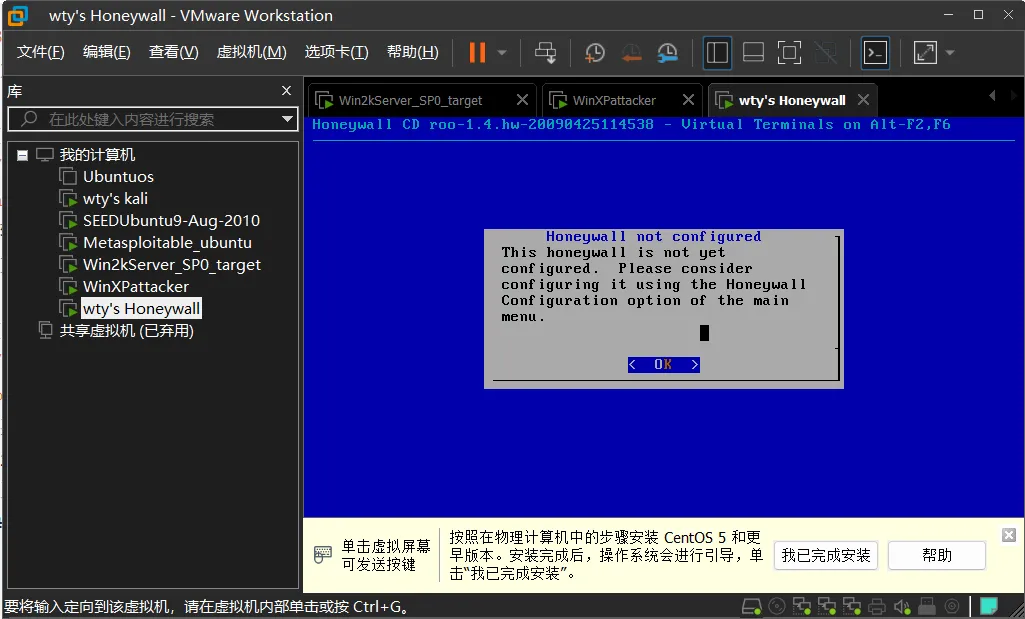Close the WinXPattacker tab
The image size is (1025, 619).
tap(688, 99)
